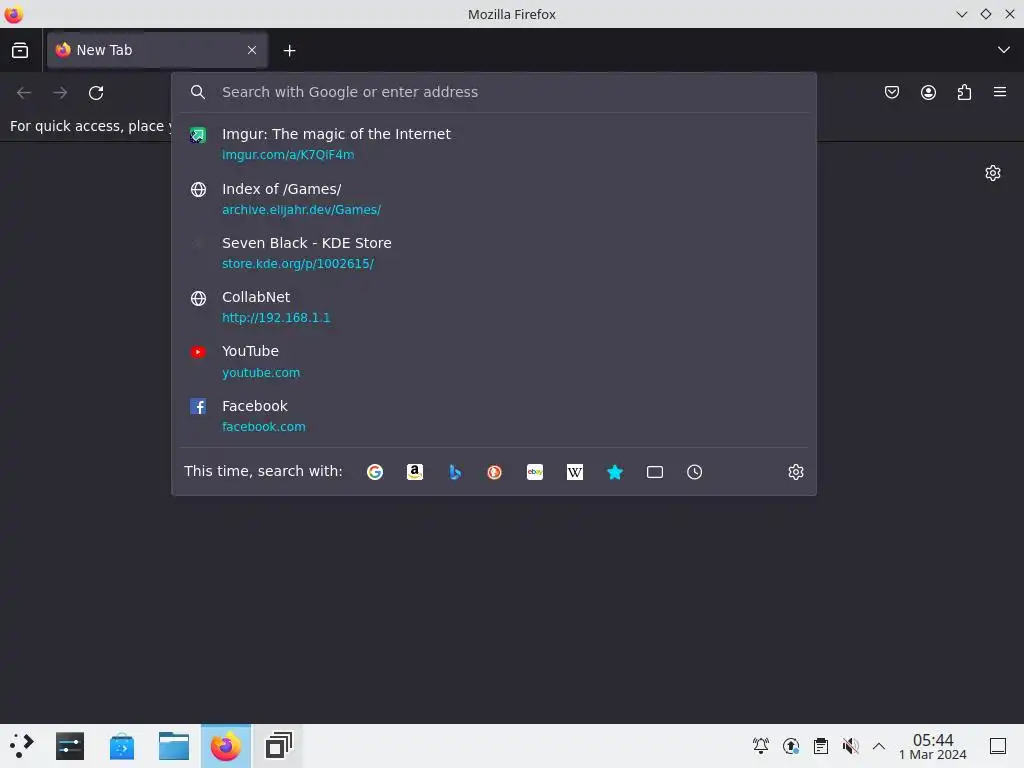Click imgur.com/a/K7QiF4m URL text
Image resolution: width=1024 pixels, height=768 pixels.
point(288,155)
